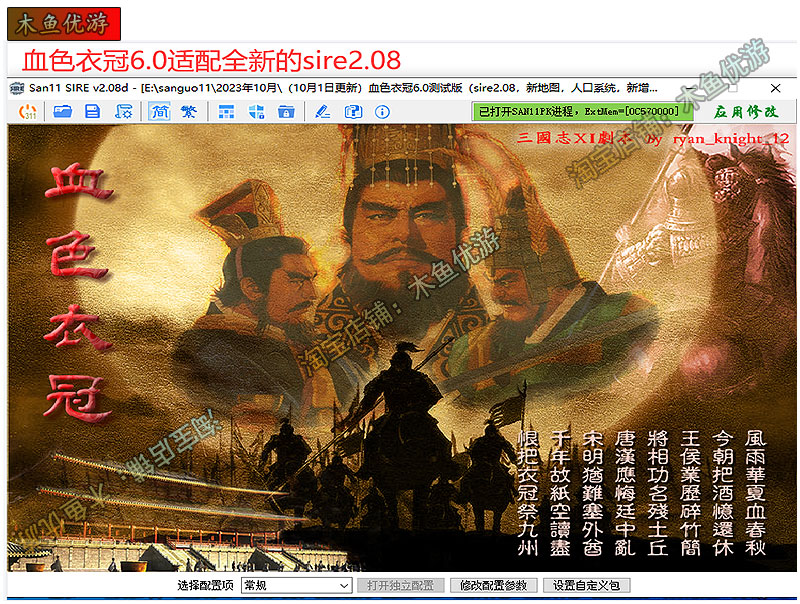Close the San11 SIRE window
The height and width of the screenshot is (604, 800).
[x=776, y=88]
